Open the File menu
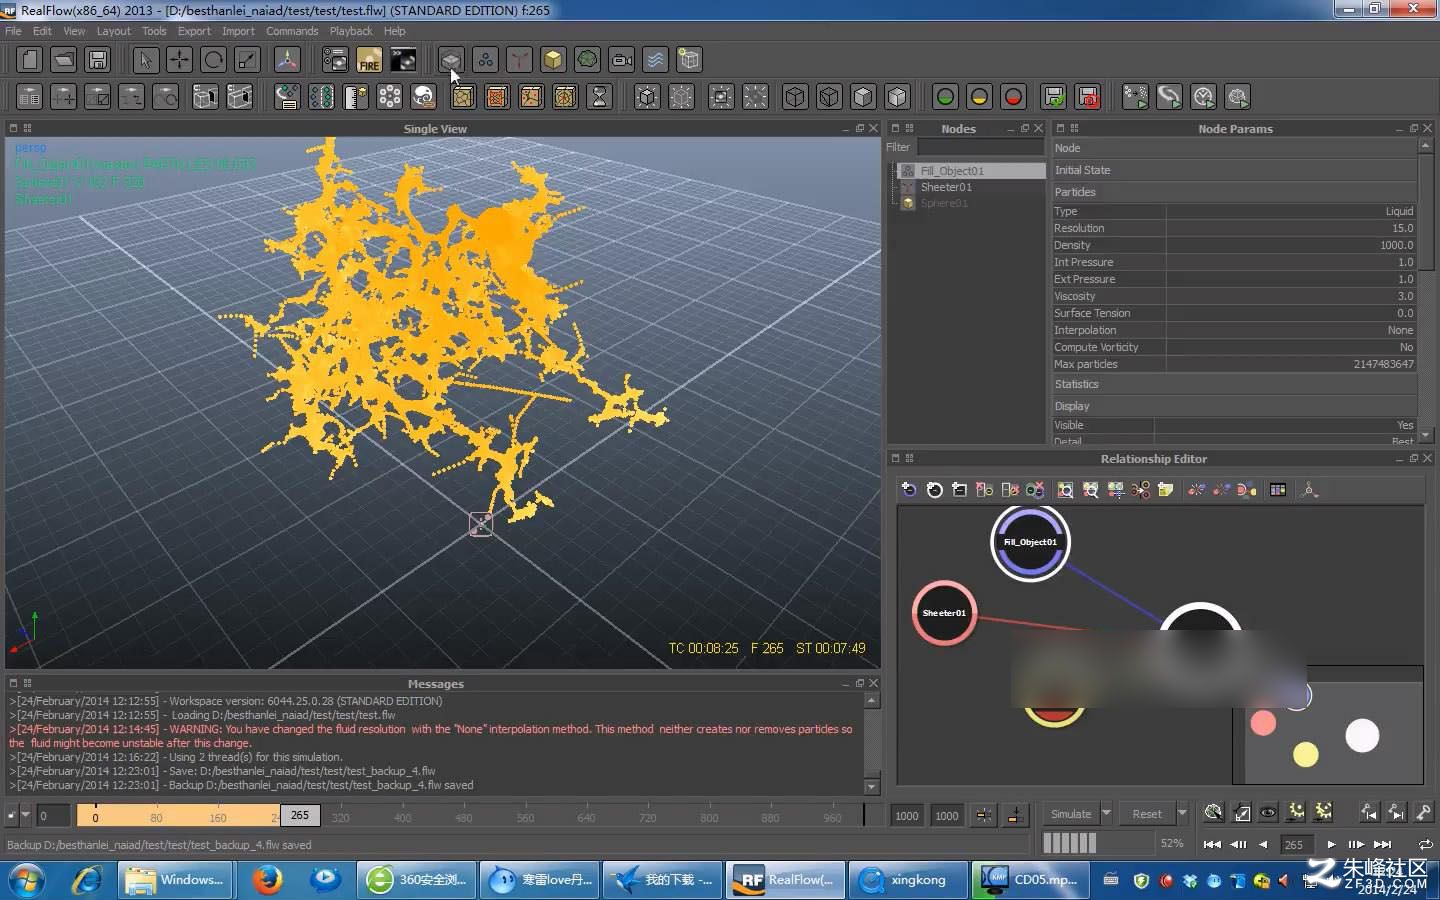 (x=13, y=31)
